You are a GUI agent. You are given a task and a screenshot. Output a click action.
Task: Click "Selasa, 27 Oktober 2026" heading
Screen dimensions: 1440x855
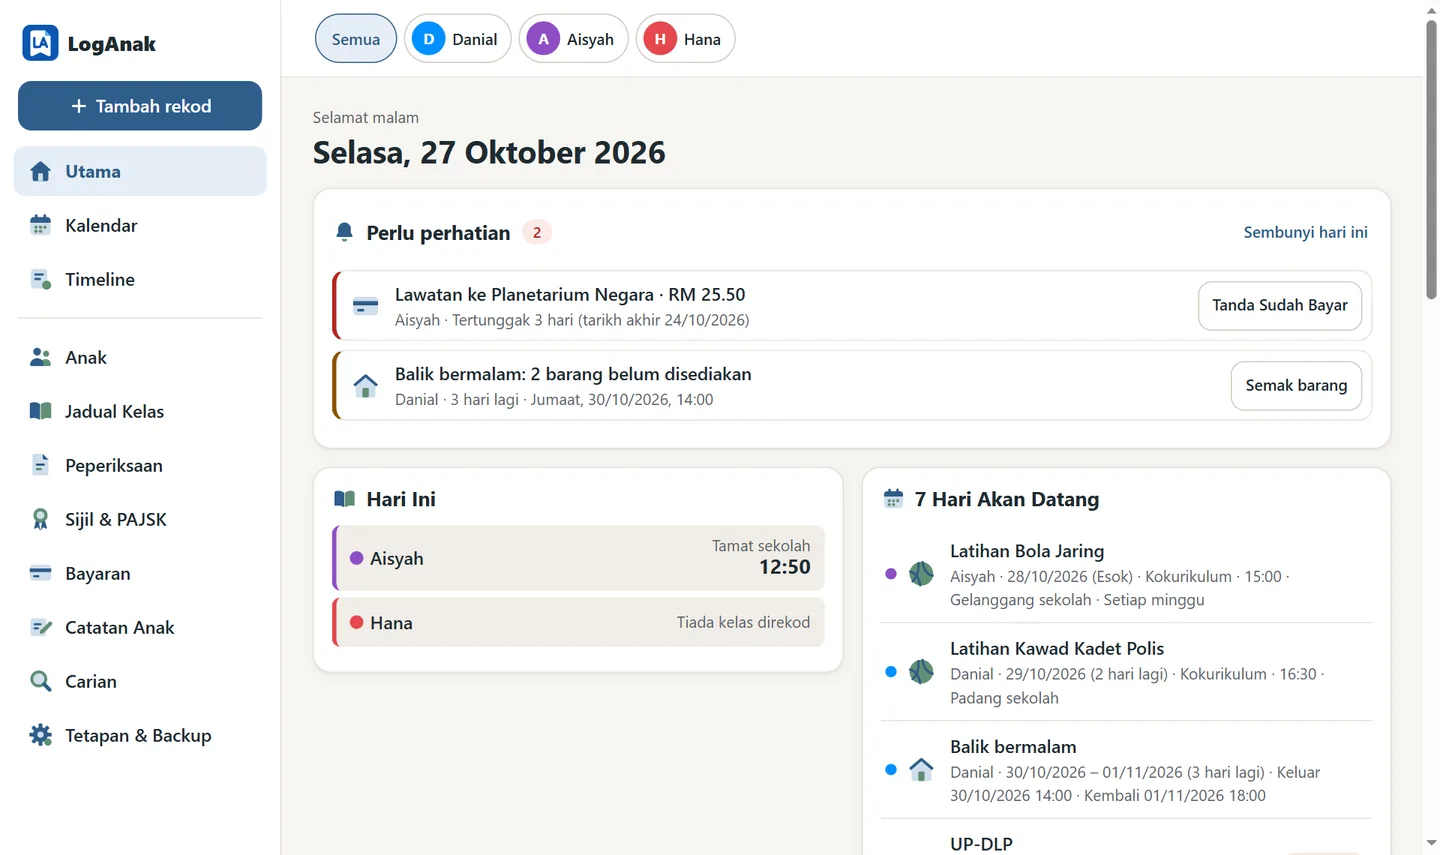click(x=489, y=152)
